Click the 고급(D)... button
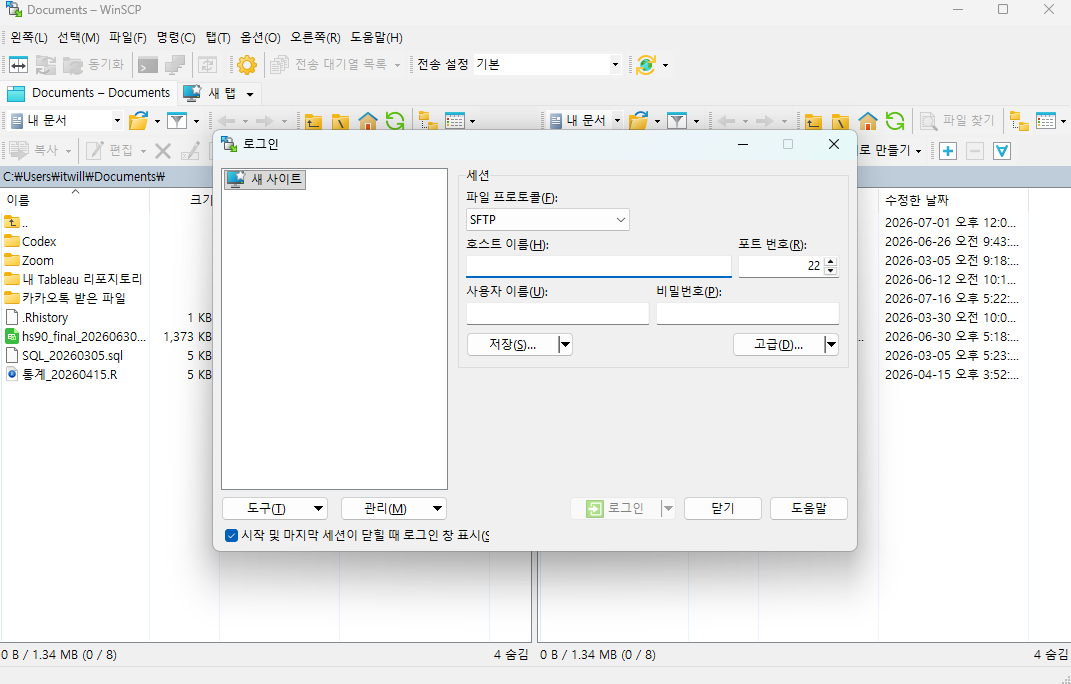This screenshot has width=1071, height=684. (x=779, y=344)
